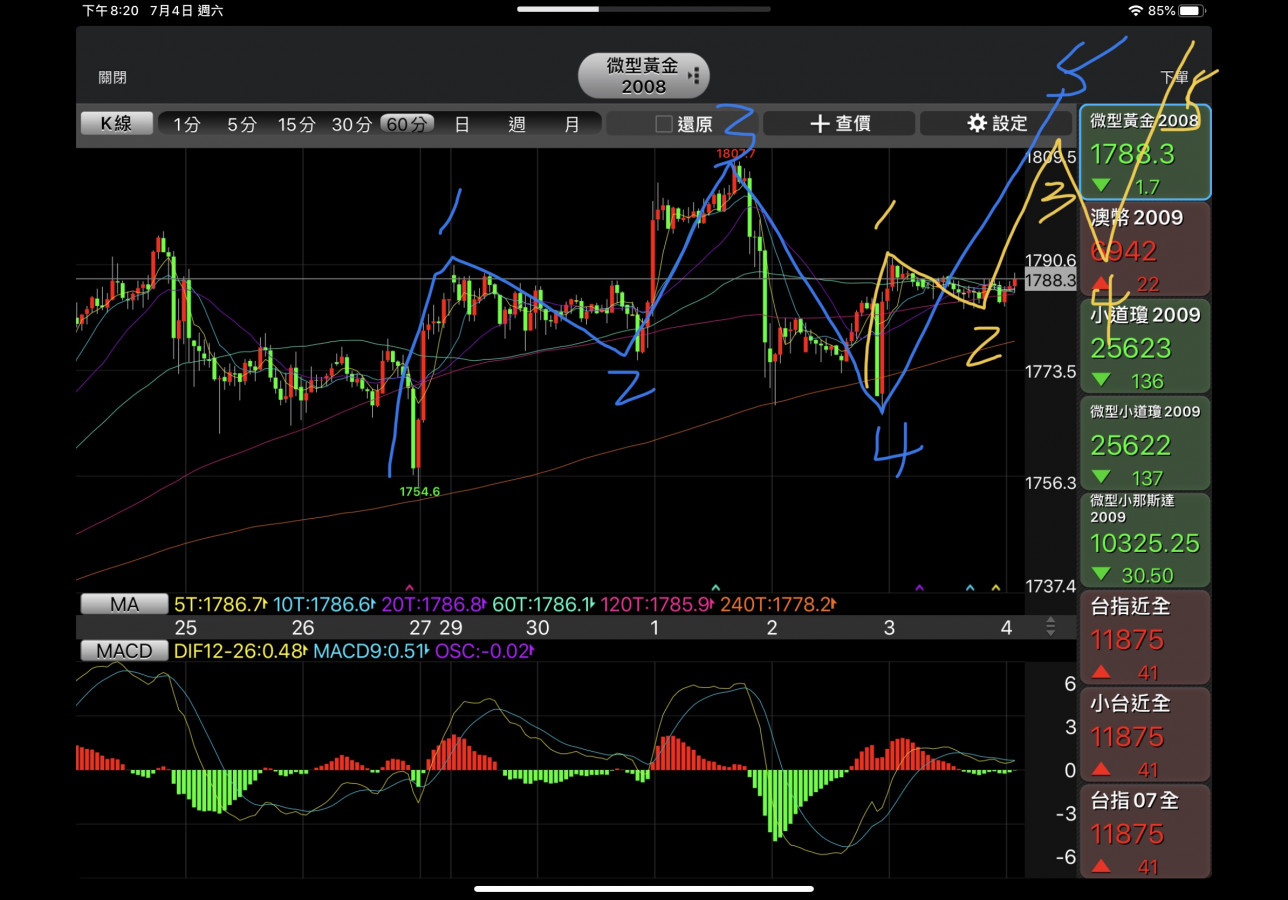The width and height of the screenshot is (1288, 900).
Task: Switch to the 週 weekly chart tab
Action: point(517,124)
